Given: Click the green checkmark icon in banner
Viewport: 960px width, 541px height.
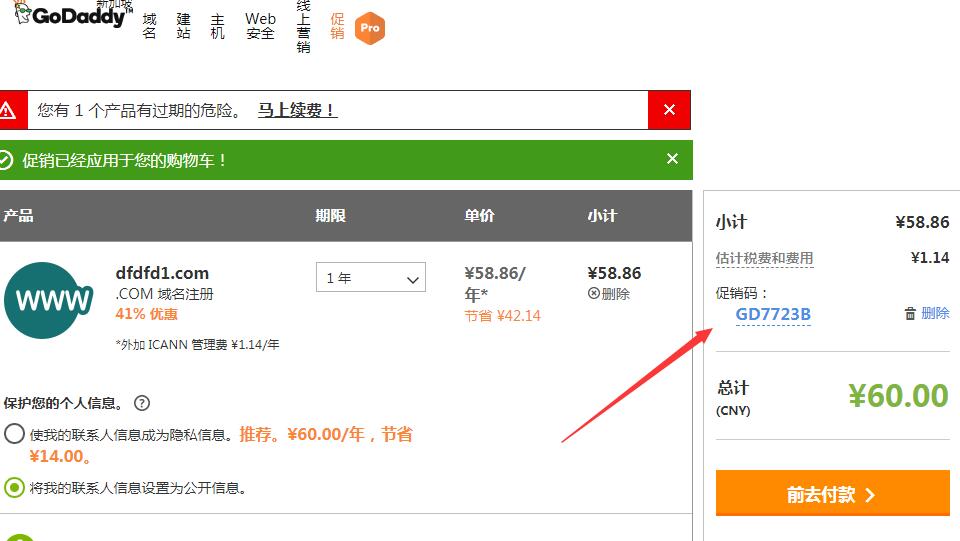Looking at the screenshot, I should tap(6, 160).
